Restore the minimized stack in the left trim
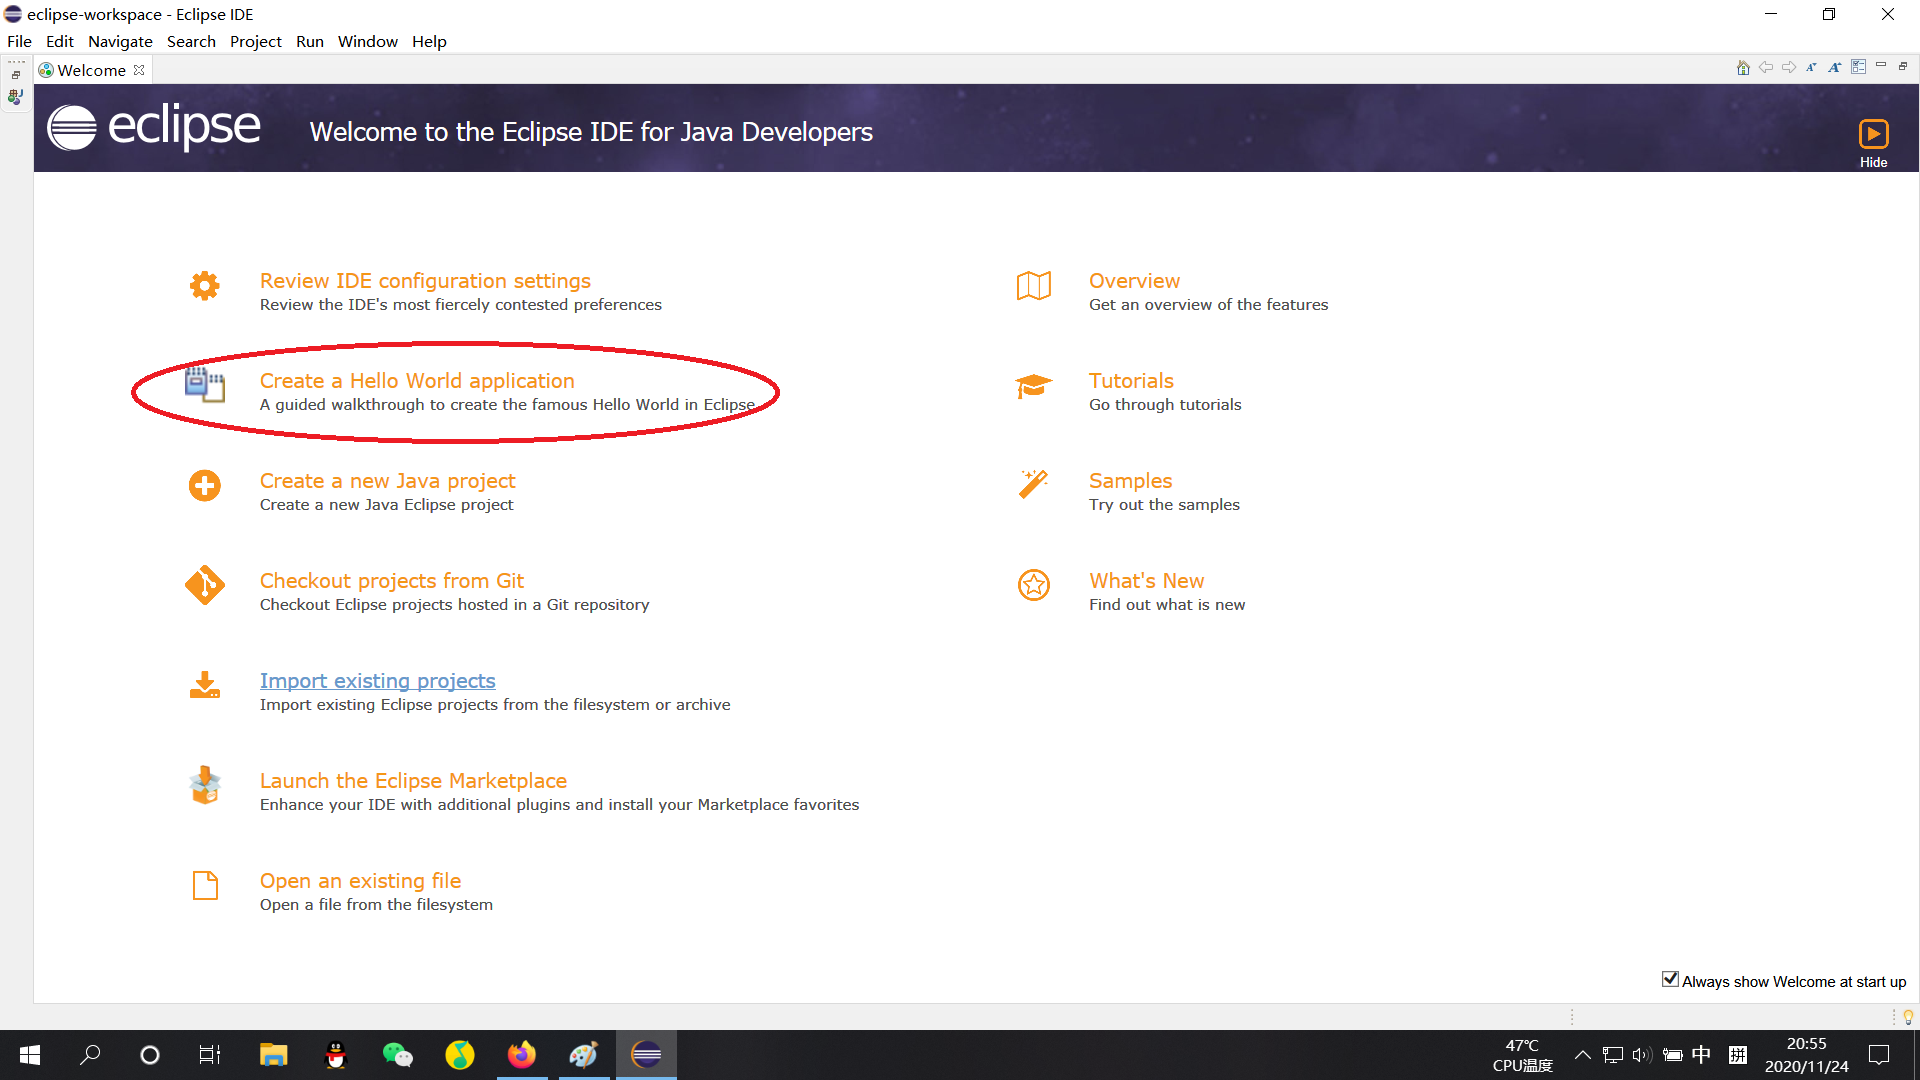1920x1080 pixels. pos(16,75)
